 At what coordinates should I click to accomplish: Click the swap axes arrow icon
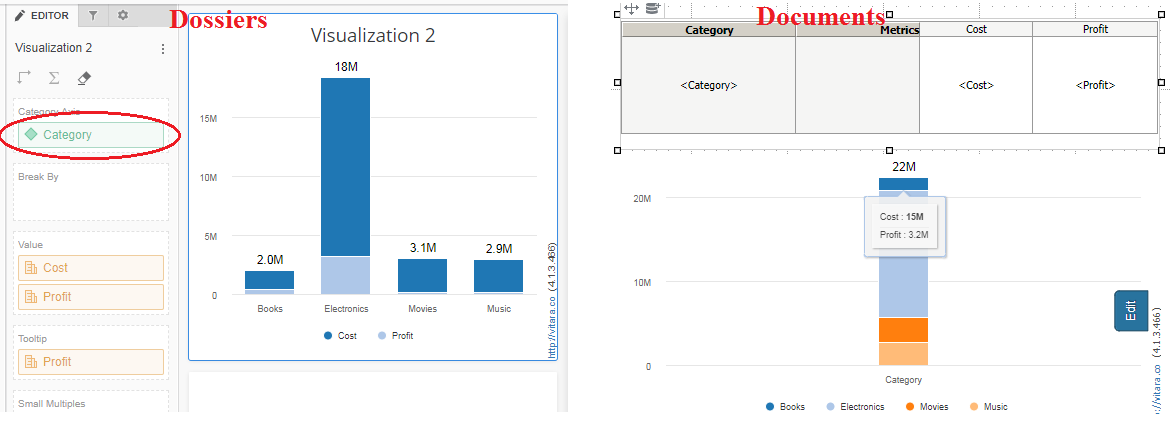coord(25,77)
